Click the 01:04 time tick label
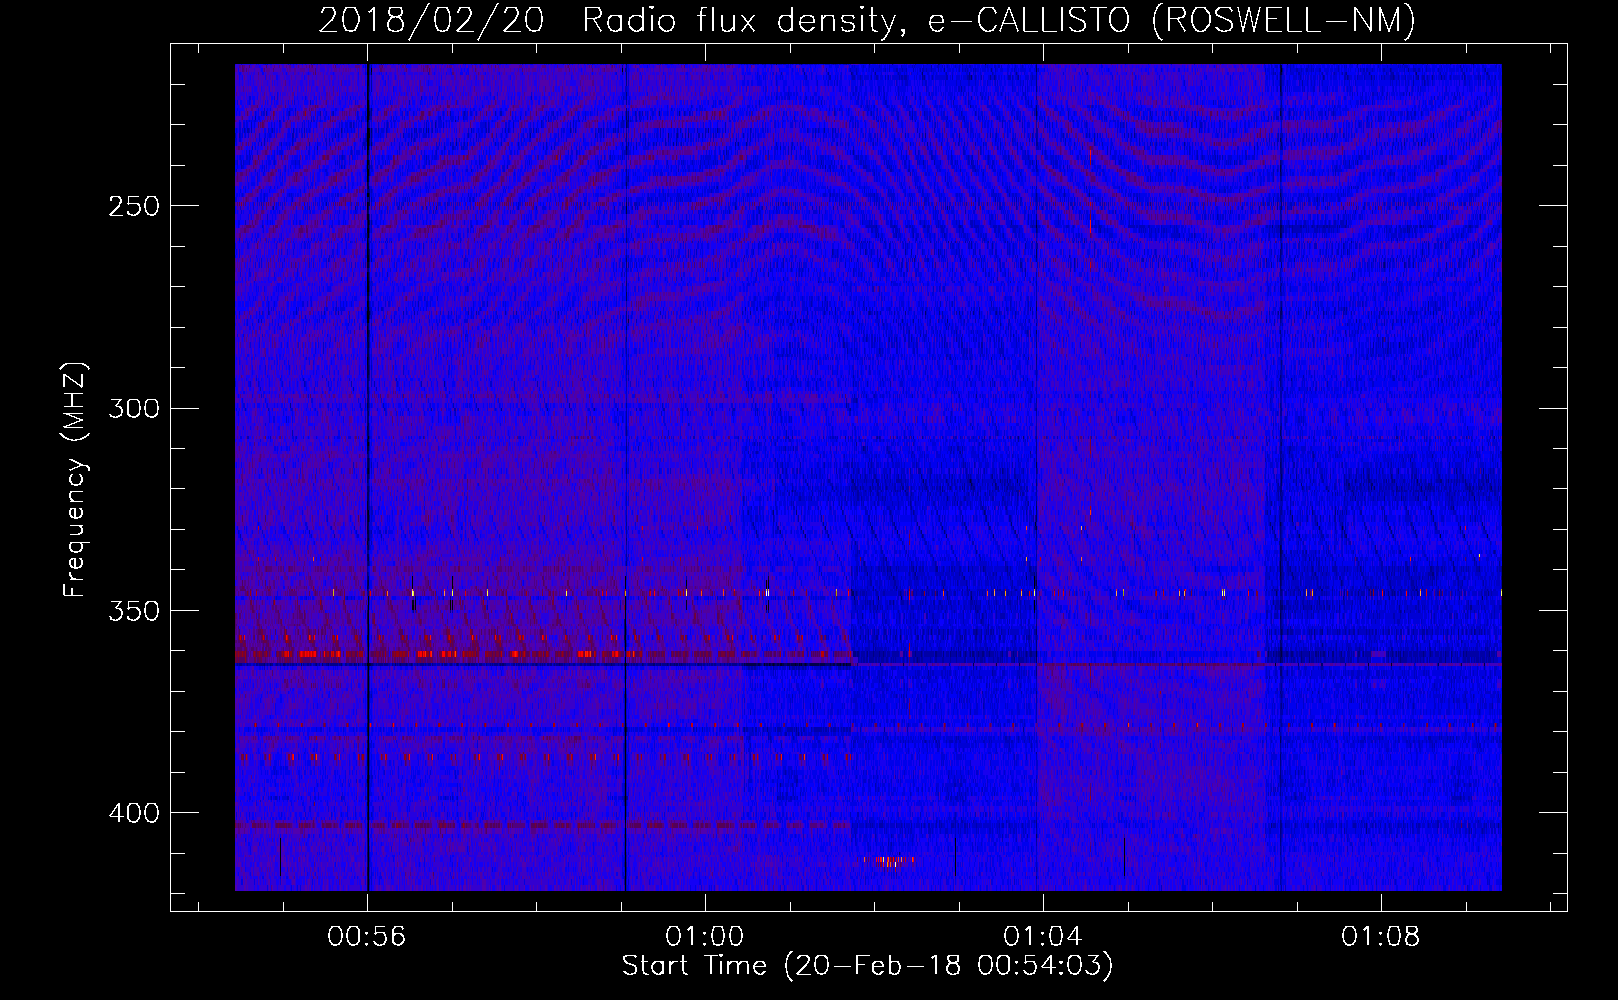This screenshot has height=1000, width=1618. (x=1043, y=937)
